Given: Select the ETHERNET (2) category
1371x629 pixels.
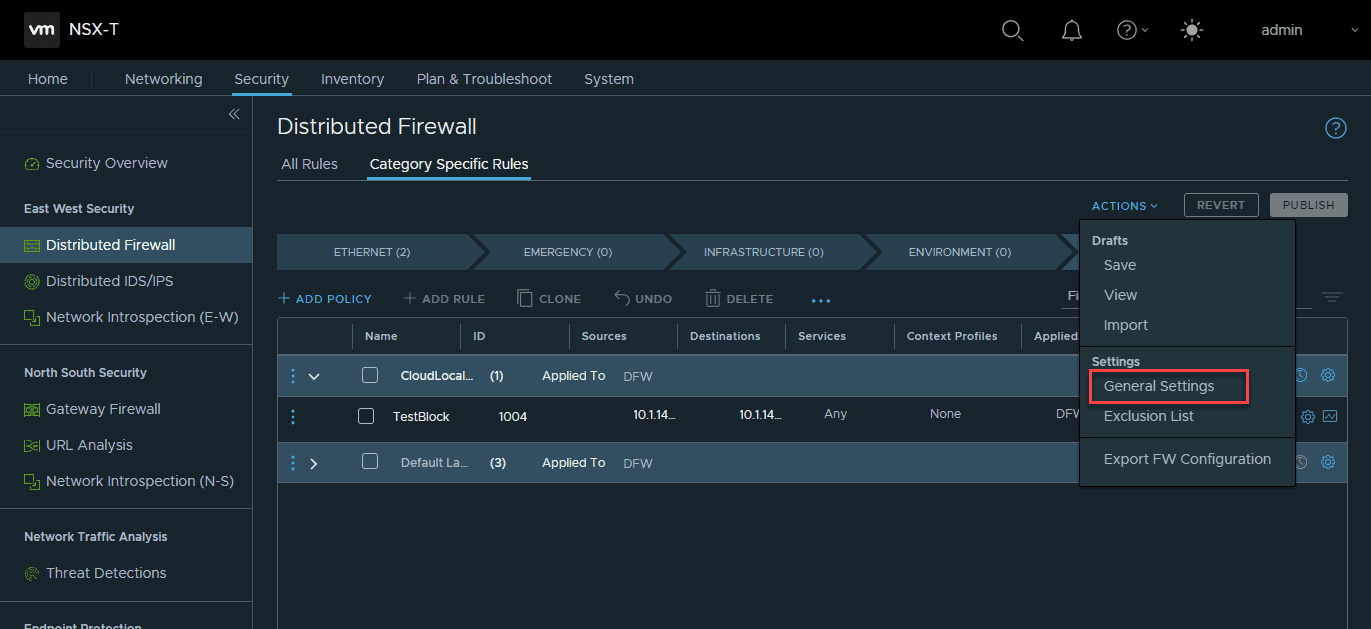Looking at the screenshot, I should 372,252.
